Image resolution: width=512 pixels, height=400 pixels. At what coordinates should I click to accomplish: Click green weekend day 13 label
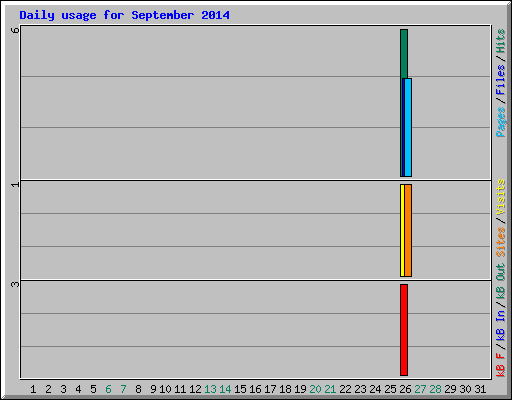pyautogui.click(x=210, y=389)
